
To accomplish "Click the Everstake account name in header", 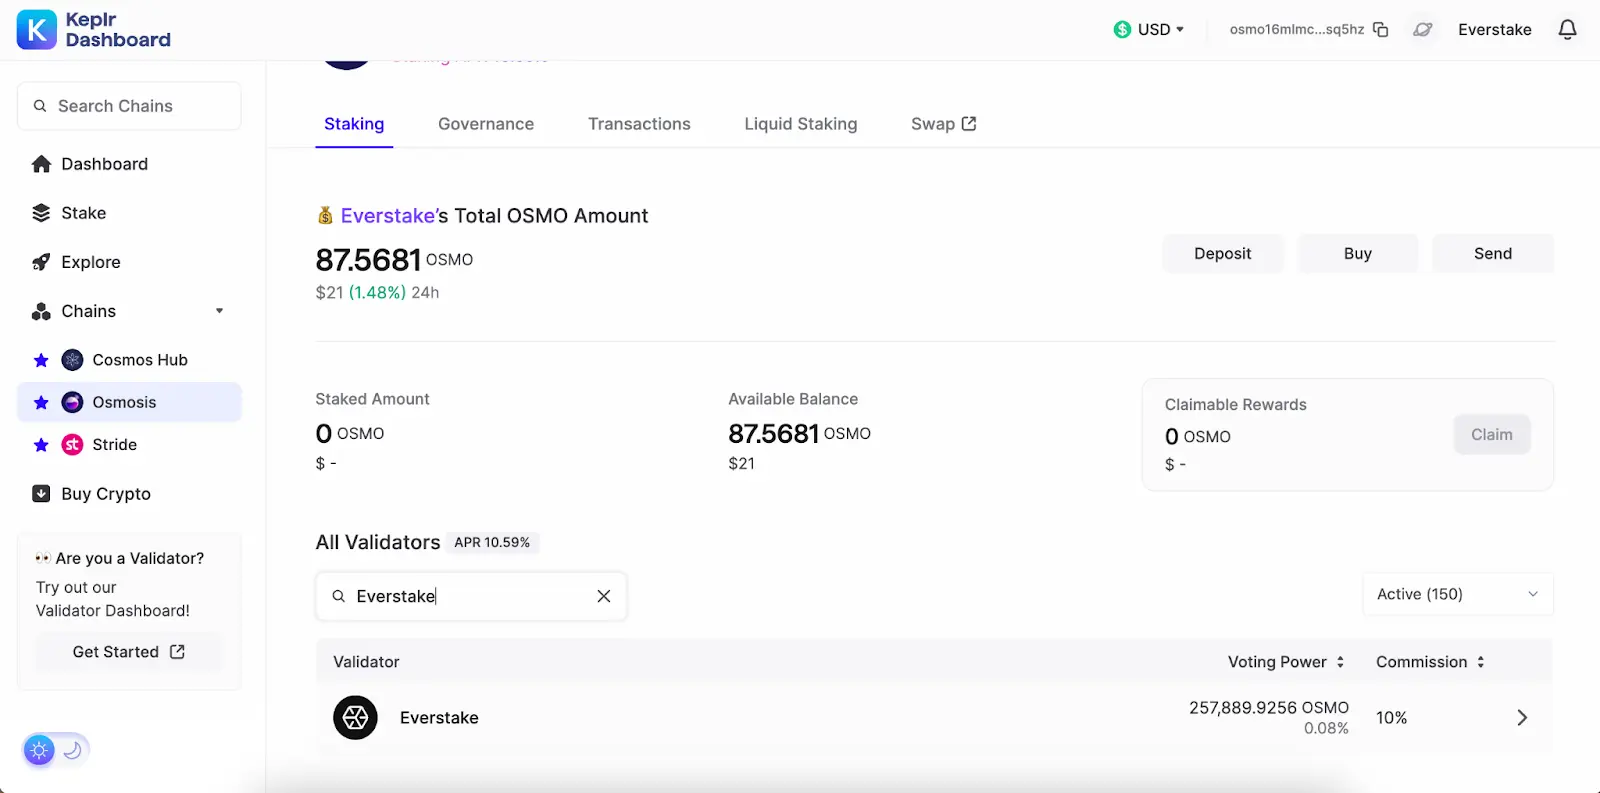I will [1495, 30].
